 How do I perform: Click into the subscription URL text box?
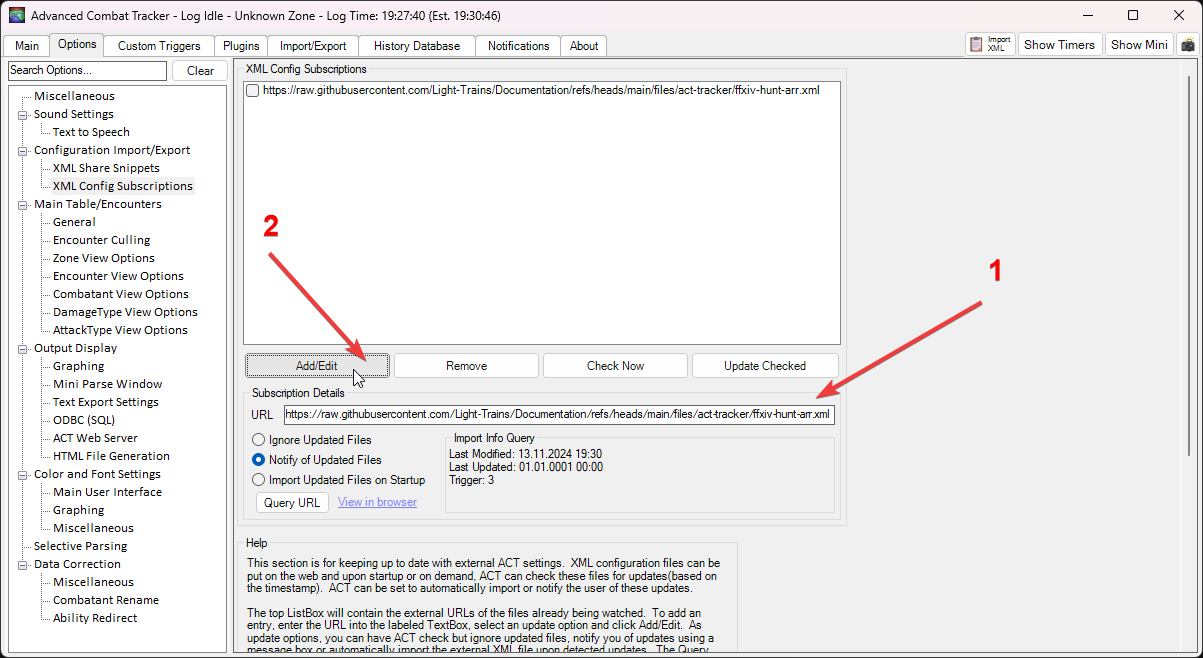click(x=559, y=414)
